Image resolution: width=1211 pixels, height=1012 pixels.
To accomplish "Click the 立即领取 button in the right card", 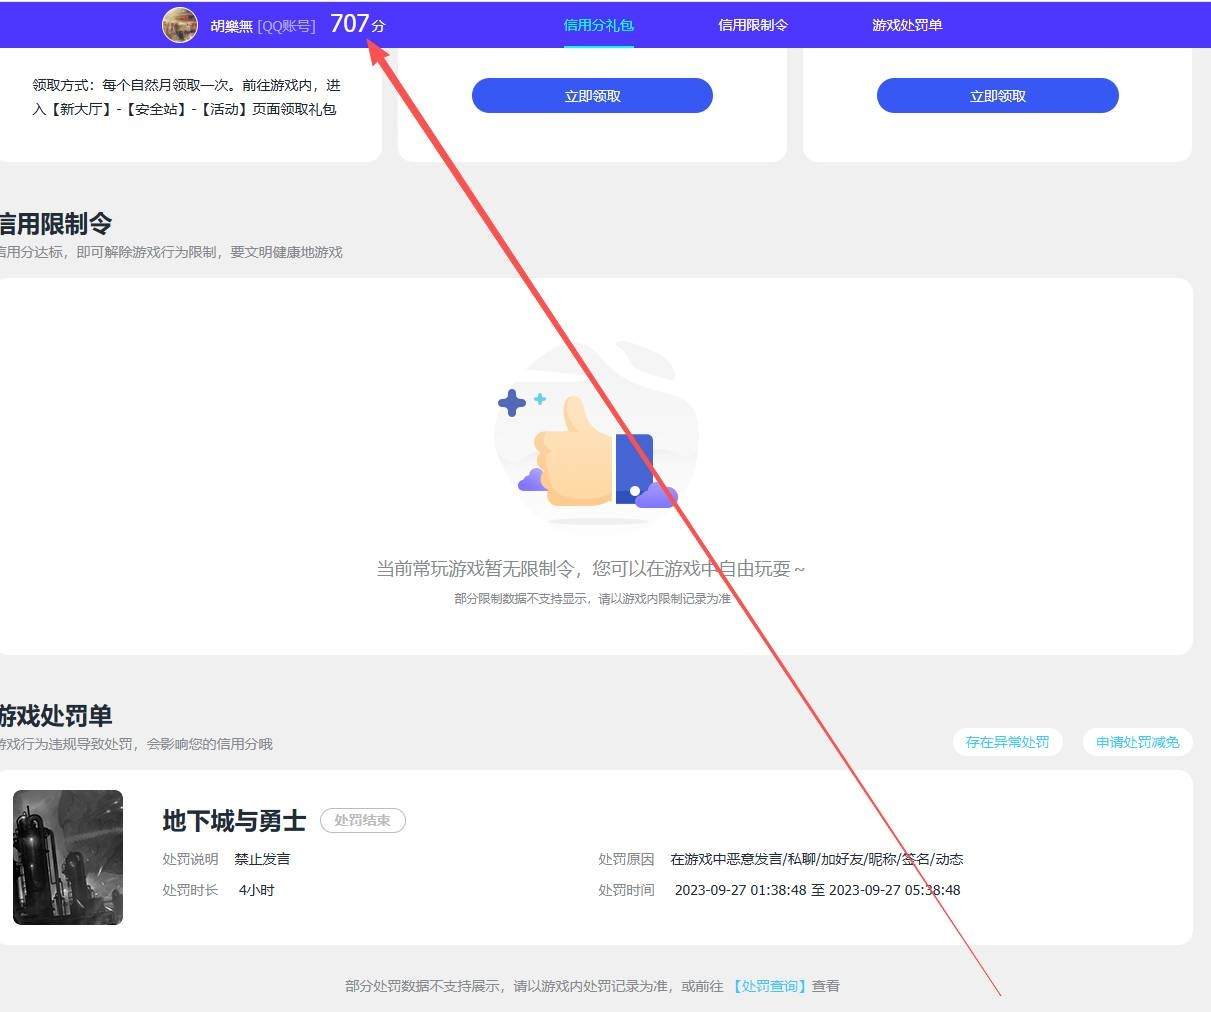I will (997, 96).
